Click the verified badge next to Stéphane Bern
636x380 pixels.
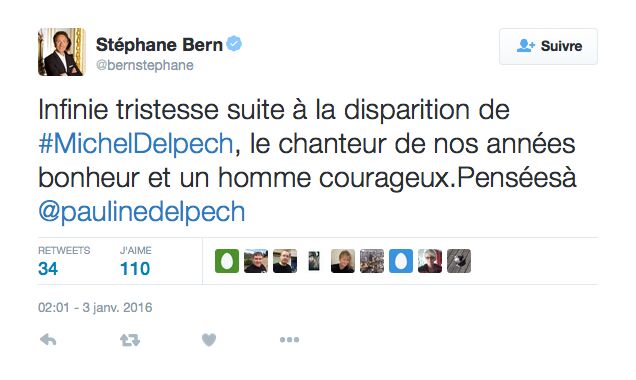(x=234, y=44)
